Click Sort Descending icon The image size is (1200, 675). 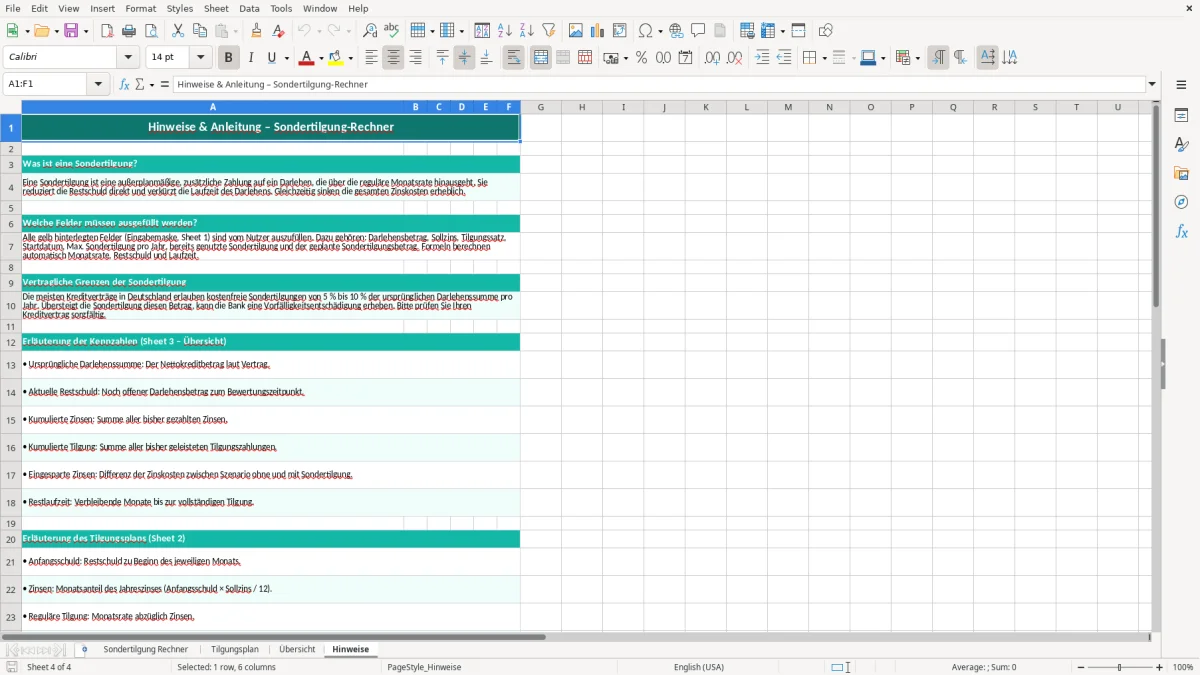[x=527, y=31]
